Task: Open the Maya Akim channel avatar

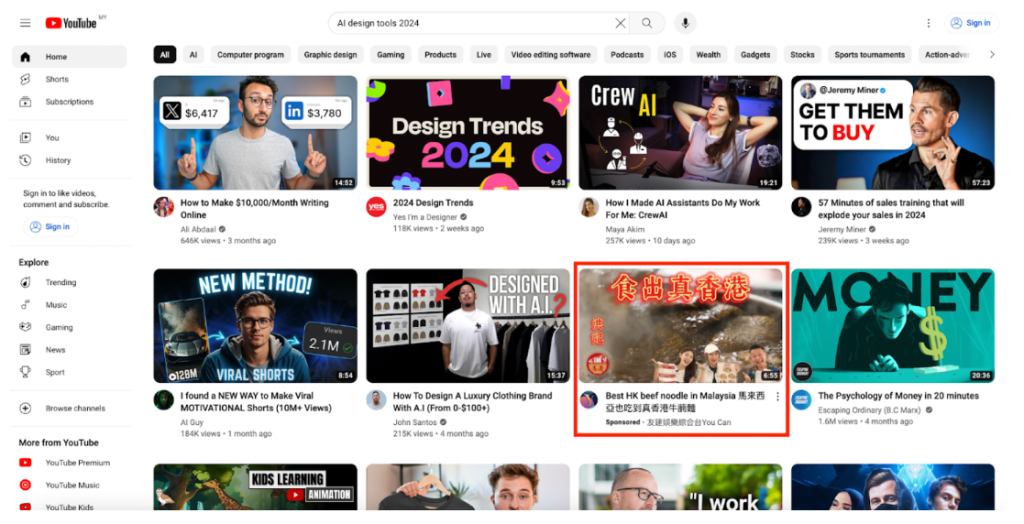Action: (x=589, y=207)
